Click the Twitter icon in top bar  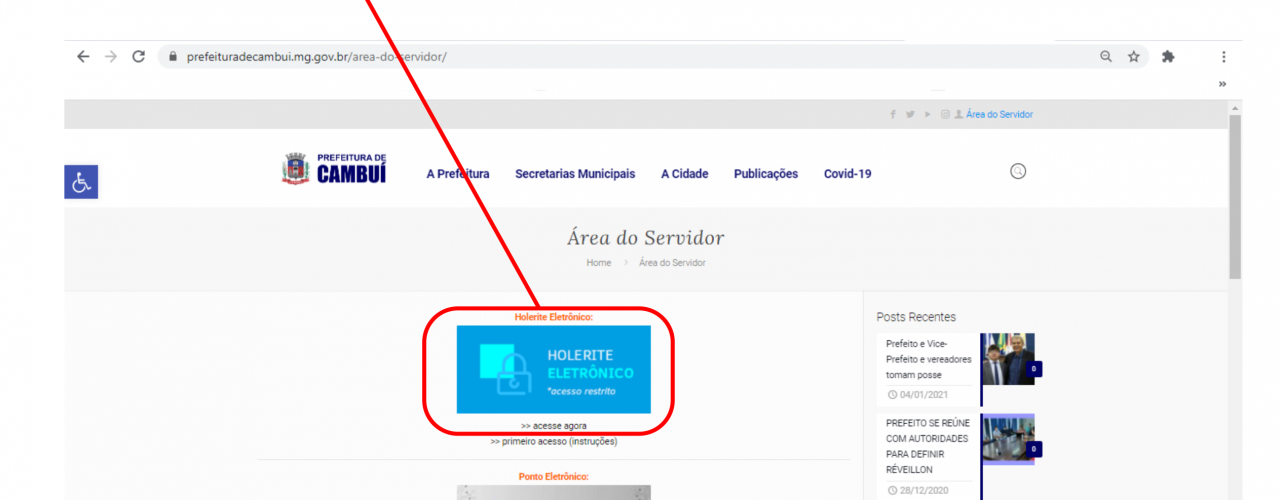pyautogui.click(x=910, y=115)
